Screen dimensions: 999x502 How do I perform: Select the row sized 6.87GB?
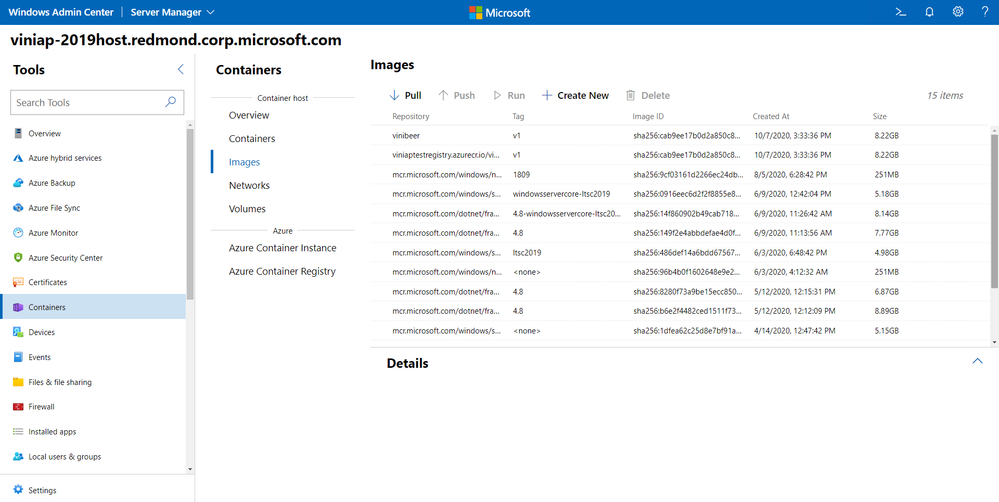[680, 292]
